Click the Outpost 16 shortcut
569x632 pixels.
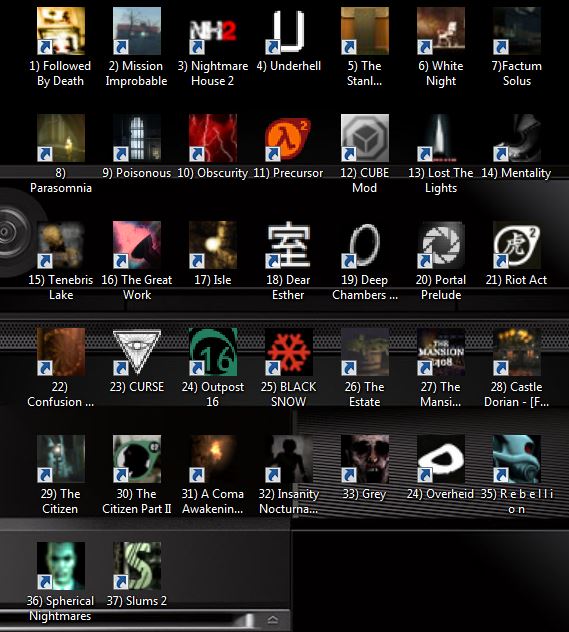pos(213,352)
